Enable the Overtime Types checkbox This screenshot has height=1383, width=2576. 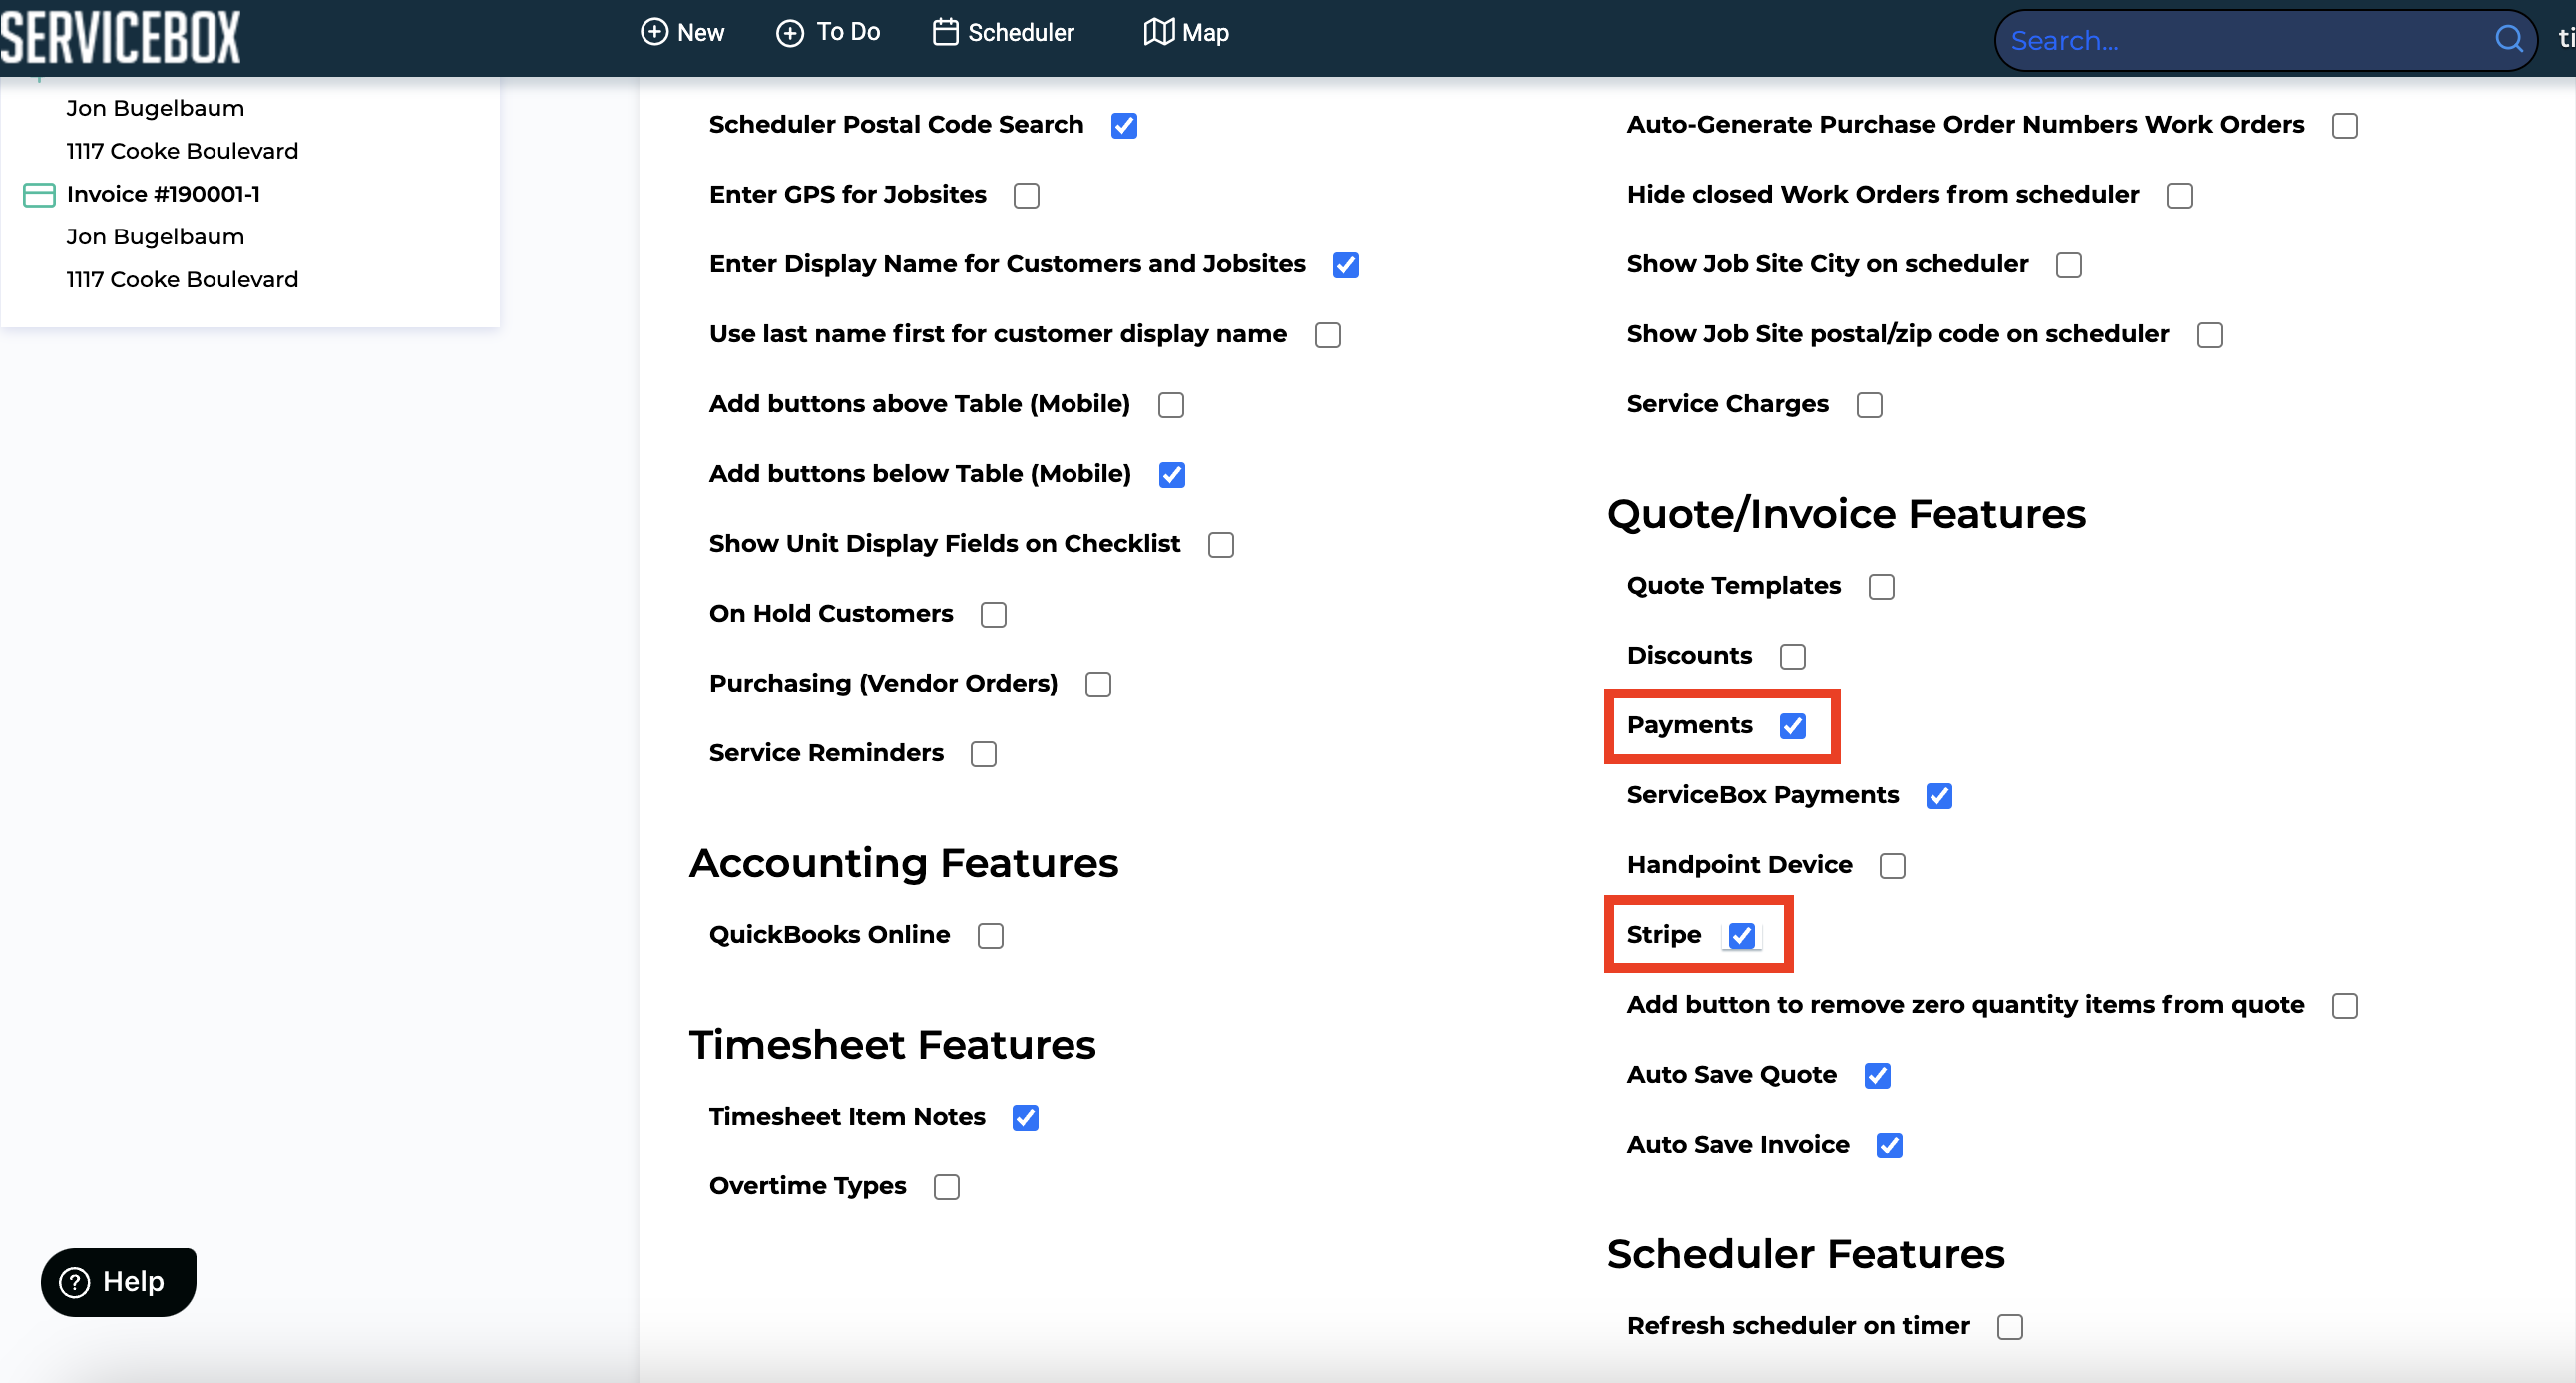946,1187
